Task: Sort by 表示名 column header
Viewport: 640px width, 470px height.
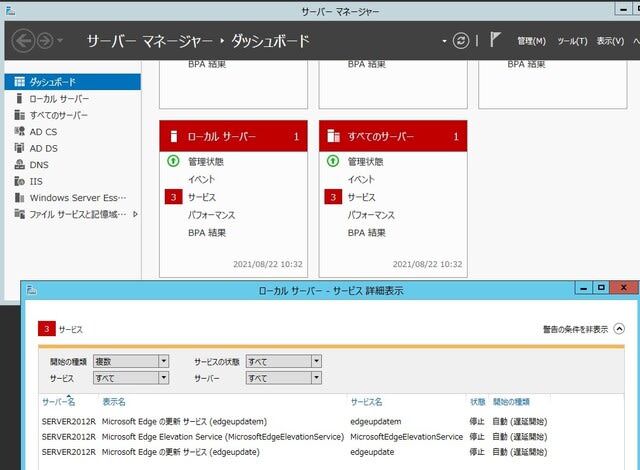Action: tap(114, 402)
